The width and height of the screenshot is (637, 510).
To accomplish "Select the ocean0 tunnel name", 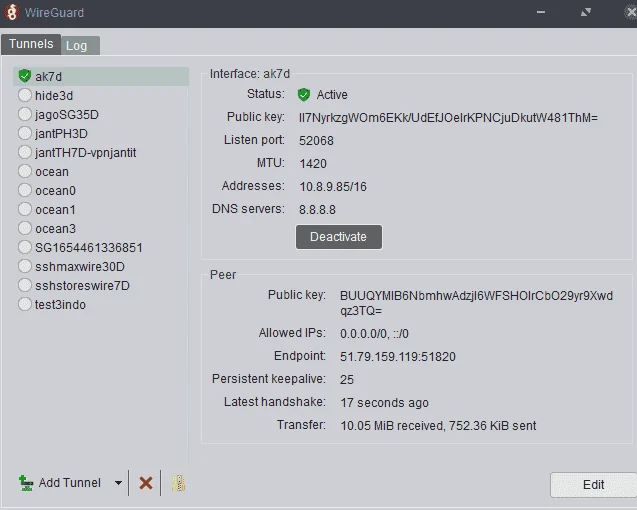I will point(55,191).
